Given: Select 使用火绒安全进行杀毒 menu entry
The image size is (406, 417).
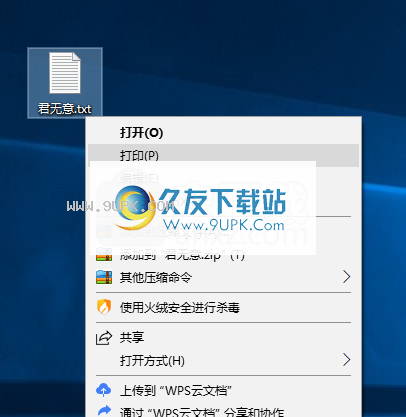Looking at the screenshot, I should pos(223,307).
